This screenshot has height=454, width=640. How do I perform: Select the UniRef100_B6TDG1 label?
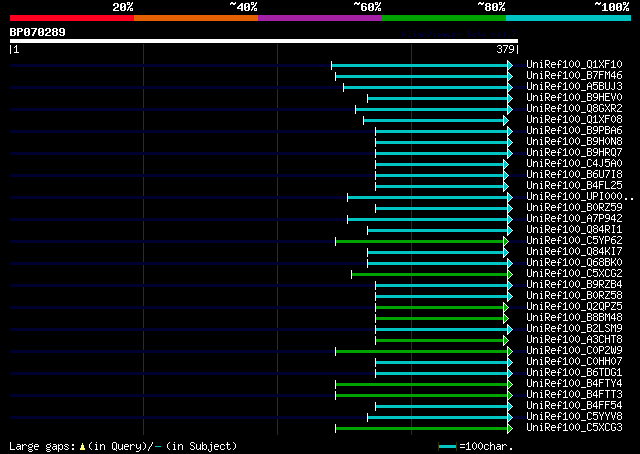574,373
